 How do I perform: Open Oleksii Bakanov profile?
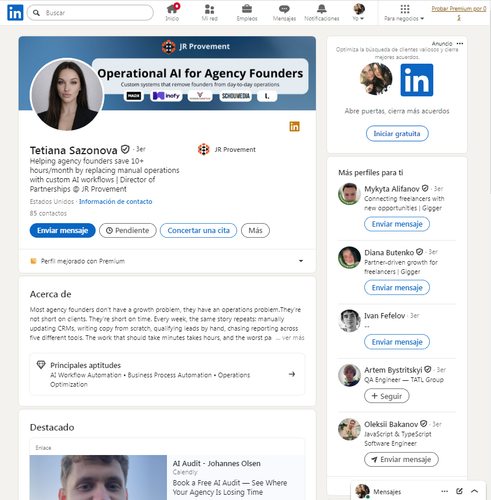tap(391, 424)
